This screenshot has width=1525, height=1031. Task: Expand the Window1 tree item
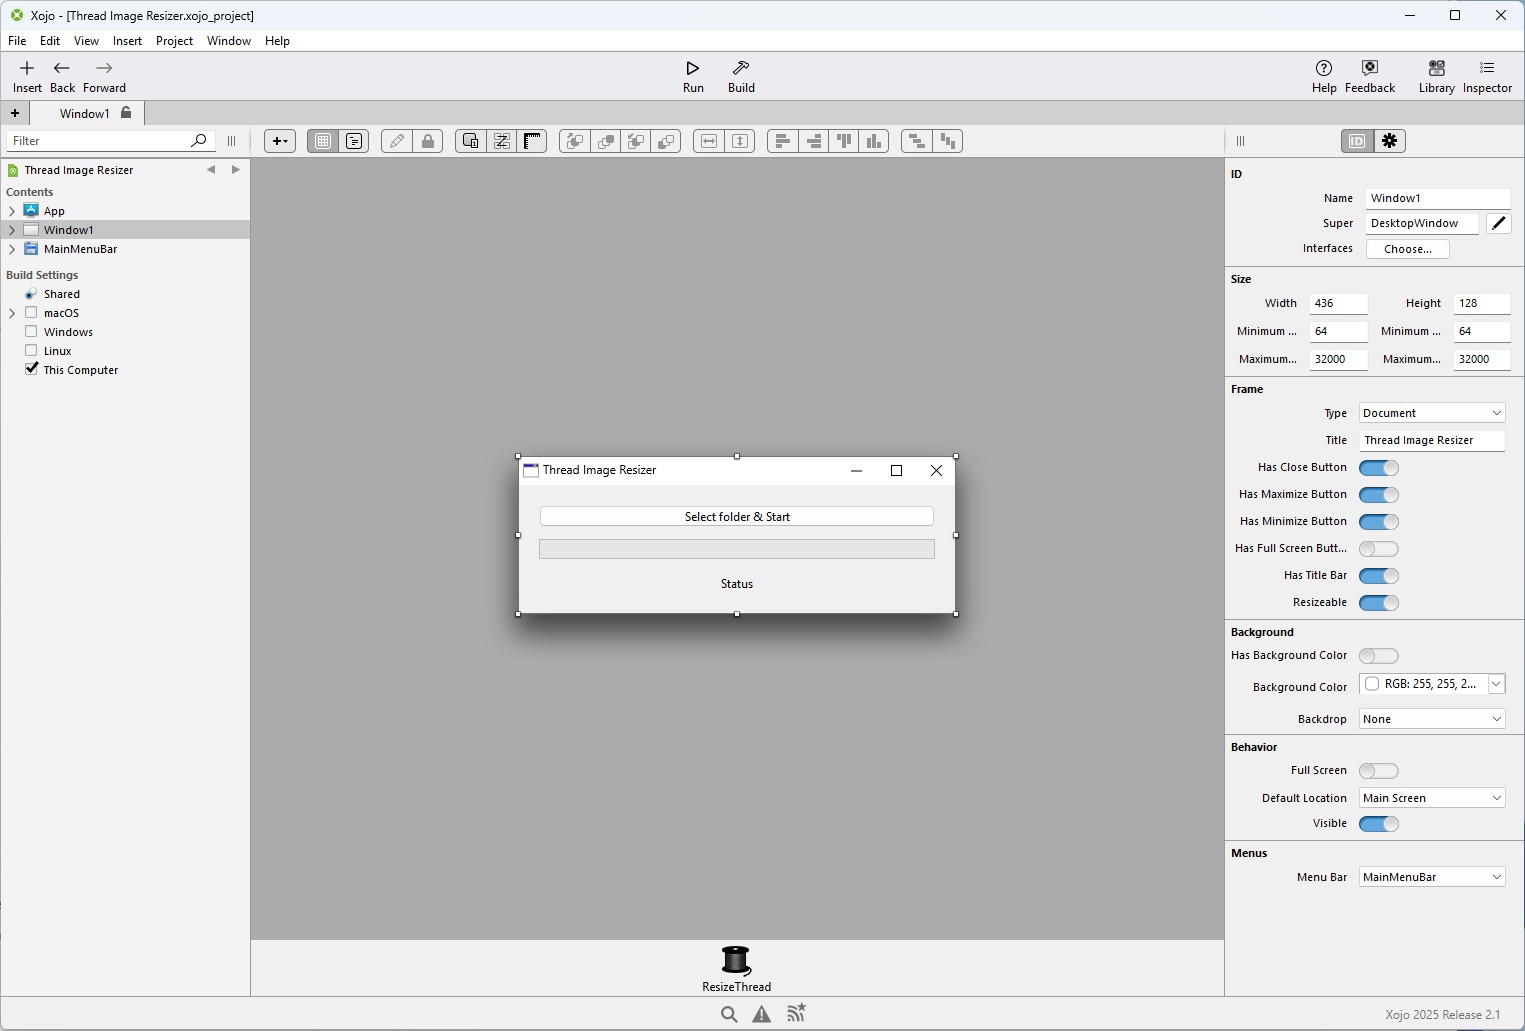click(12, 230)
